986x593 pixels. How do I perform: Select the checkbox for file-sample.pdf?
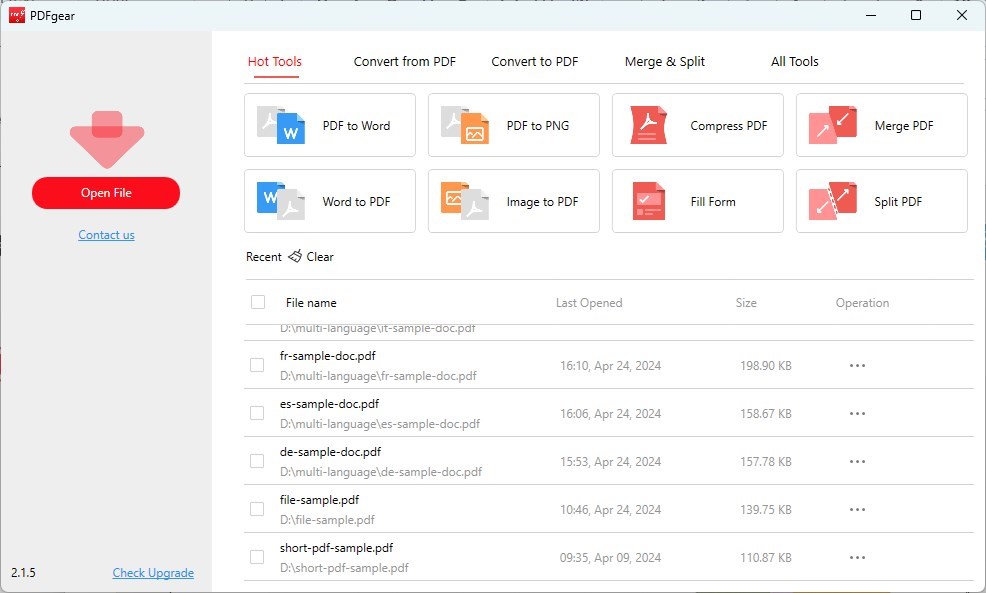tap(257, 509)
